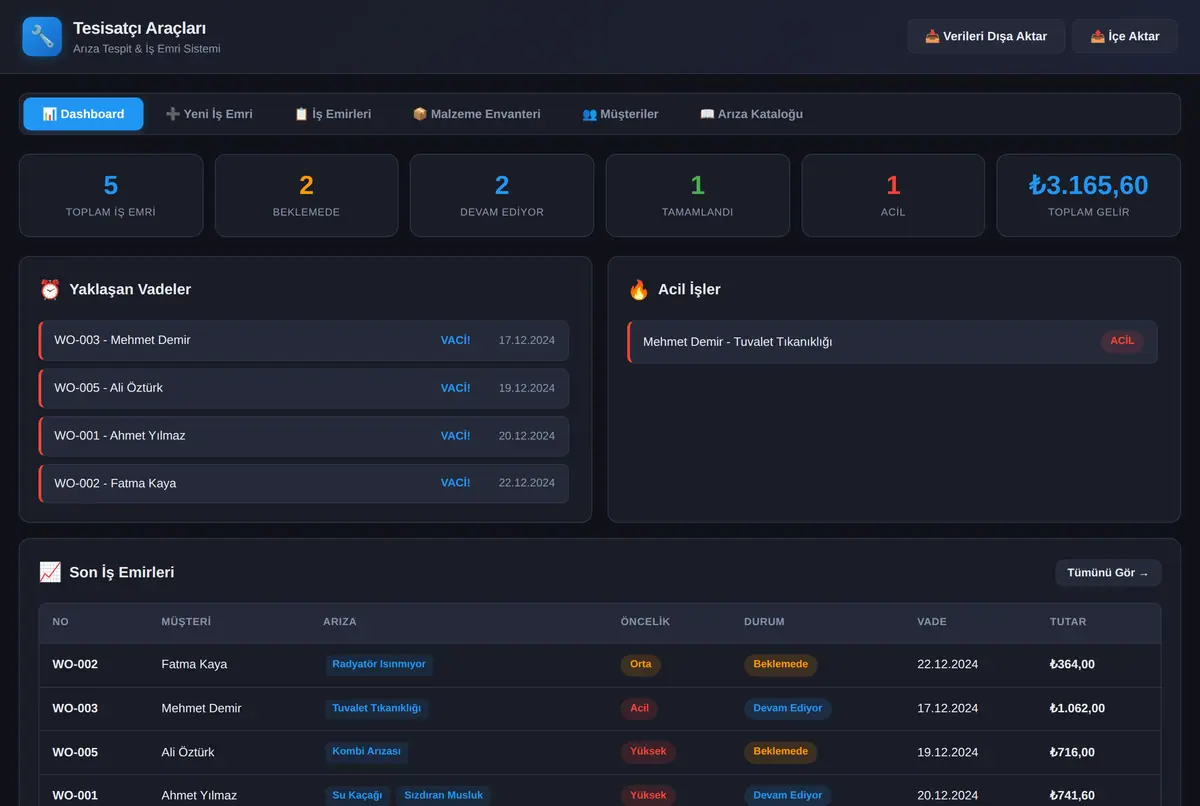The image size is (1200, 806).
Task: Switch to the Dashboard tab
Action: (x=83, y=114)
